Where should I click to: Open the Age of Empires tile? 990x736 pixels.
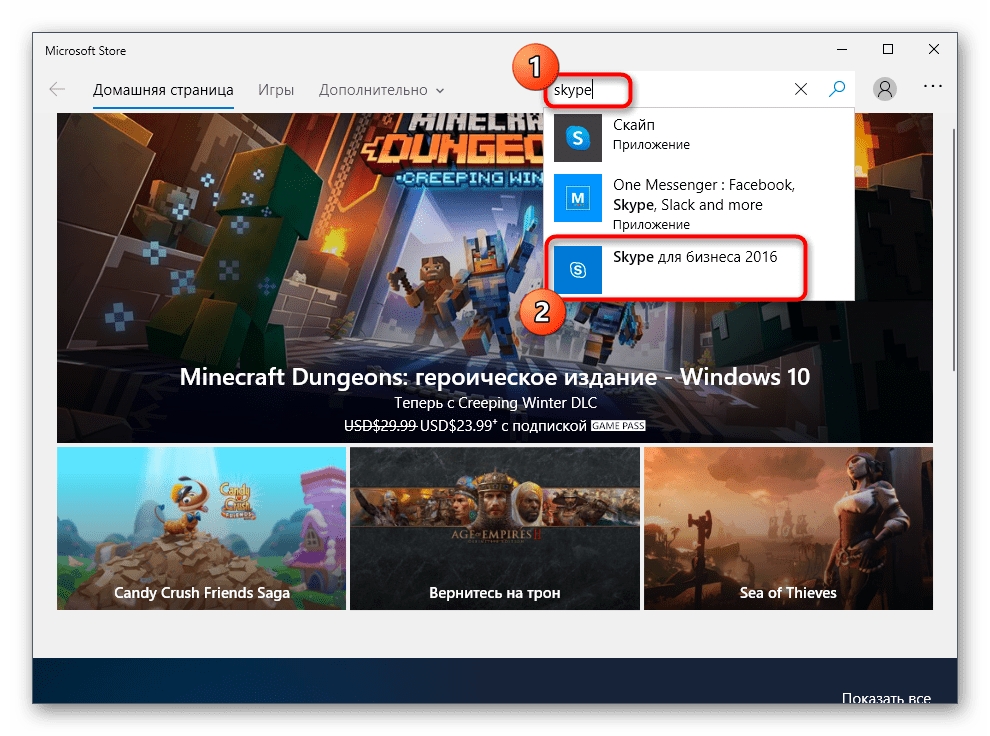[x=494, y=528]
